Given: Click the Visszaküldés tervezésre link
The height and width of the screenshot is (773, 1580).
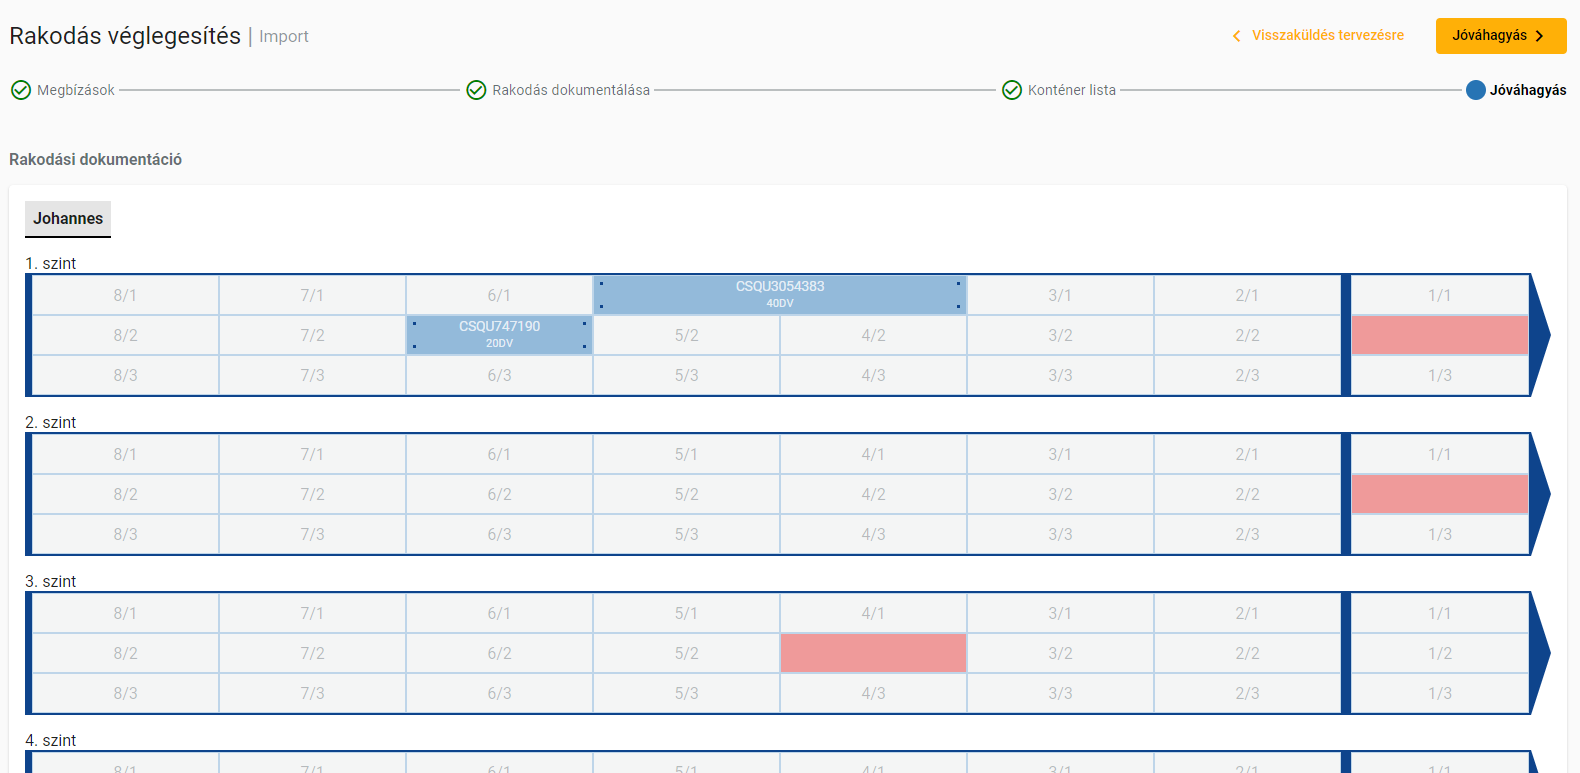Looking at the screenshot, I should (x=1327, y=35).
